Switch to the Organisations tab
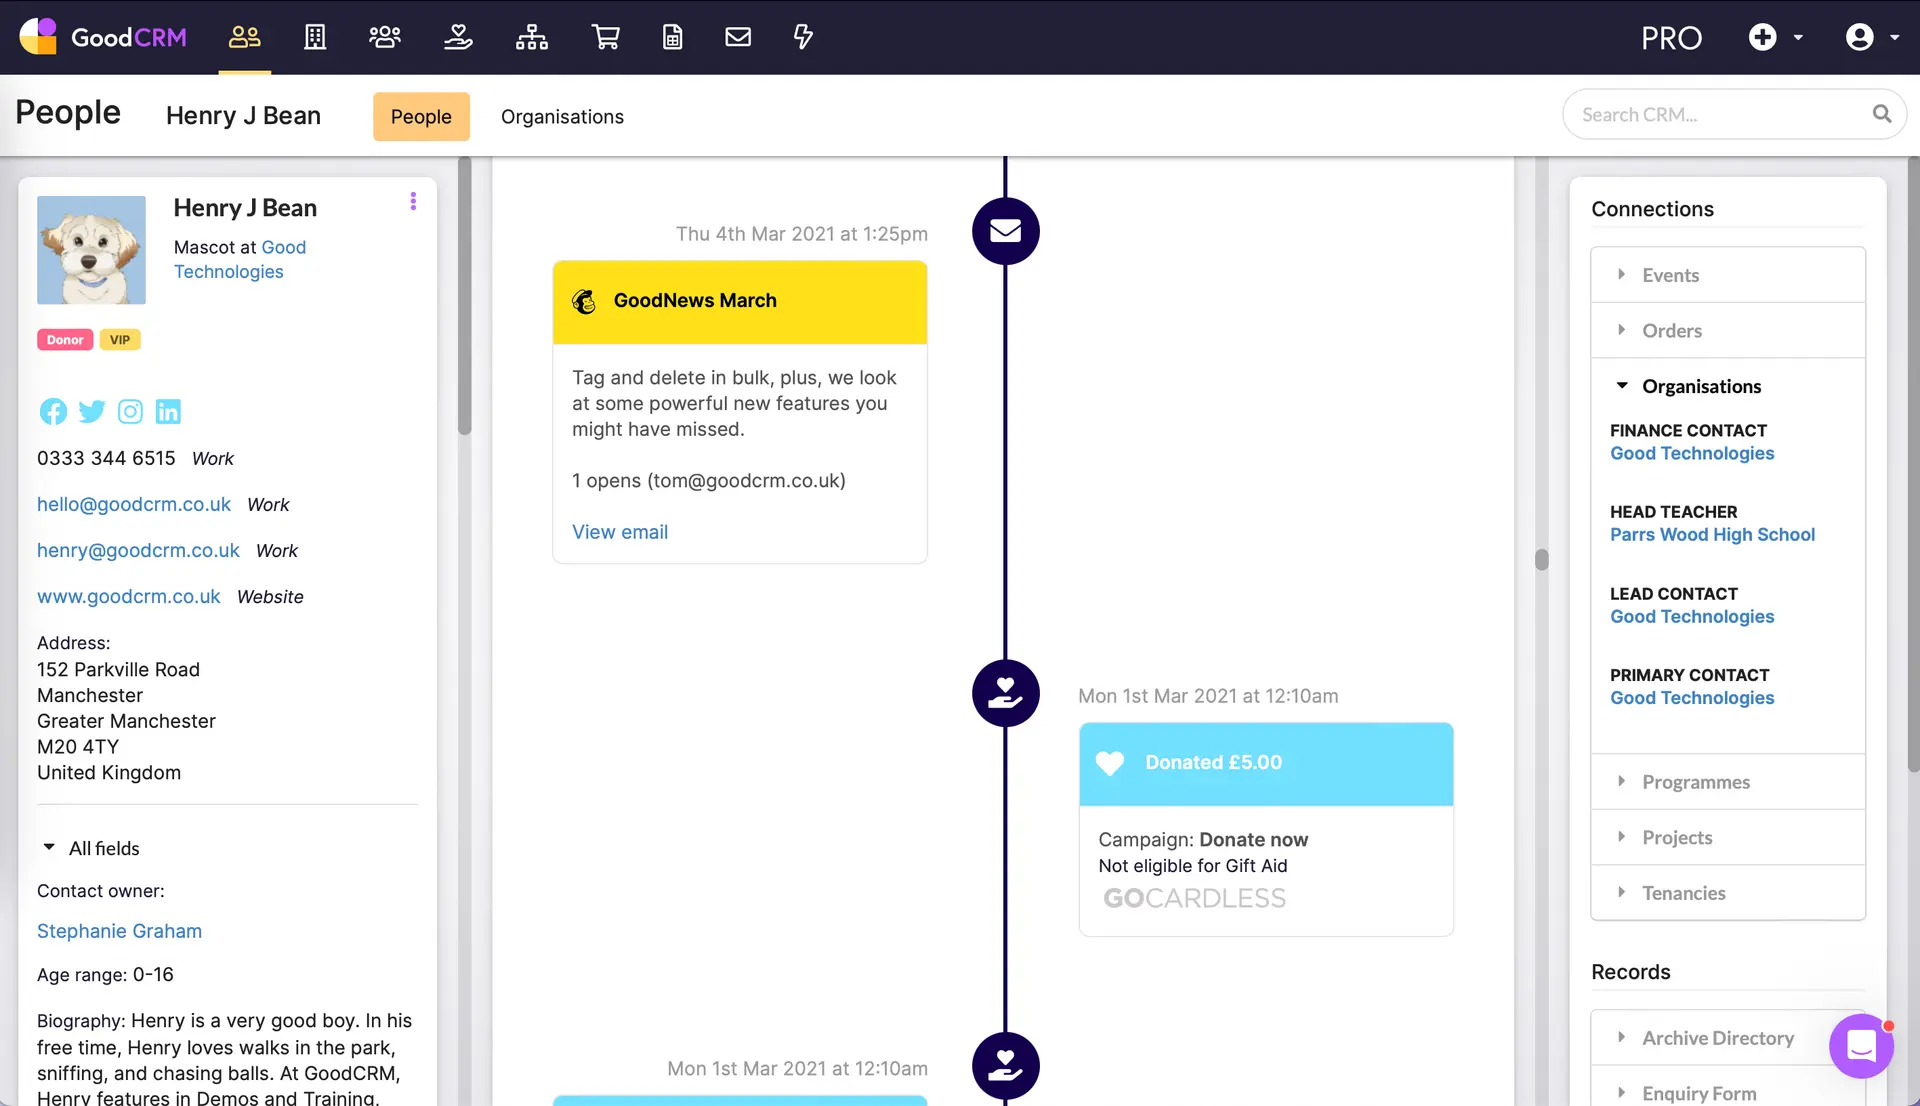Image resolution: width=1920 pixels, height=1106 pixels. (562, 116)
